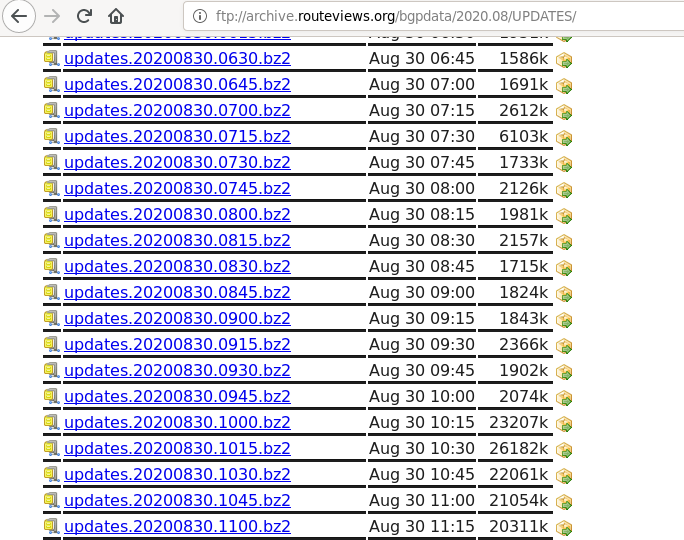Click package download icon for 1843k file
684x540 pixels.
(564, 320)
